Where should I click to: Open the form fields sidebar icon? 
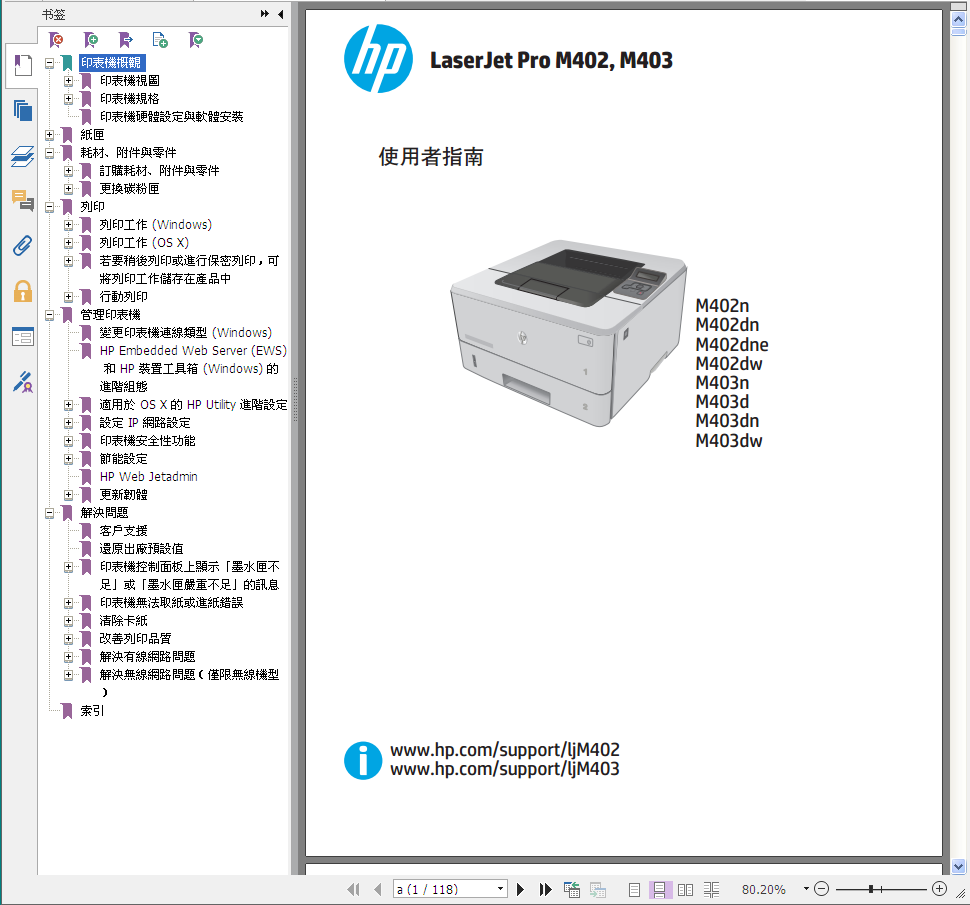coord(23,337)
